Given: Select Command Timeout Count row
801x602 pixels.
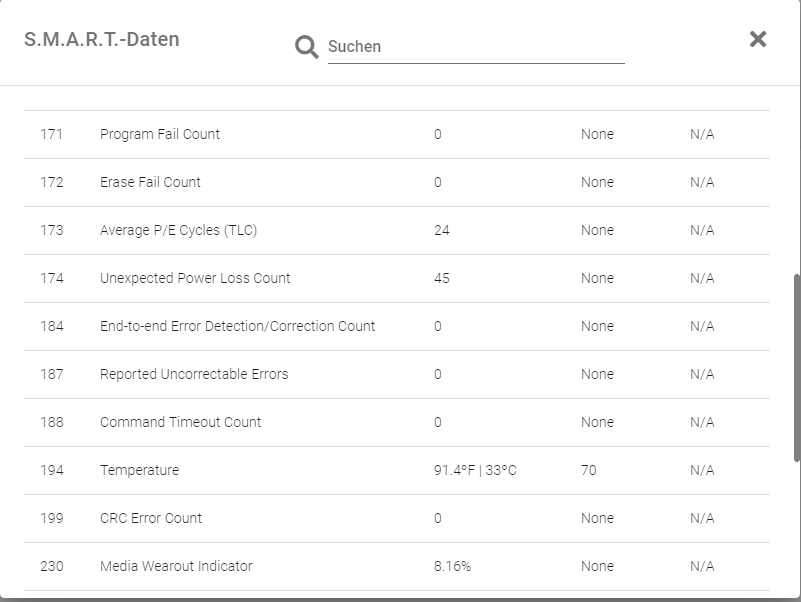Looking at the screenshot, I should coord(180,422).
